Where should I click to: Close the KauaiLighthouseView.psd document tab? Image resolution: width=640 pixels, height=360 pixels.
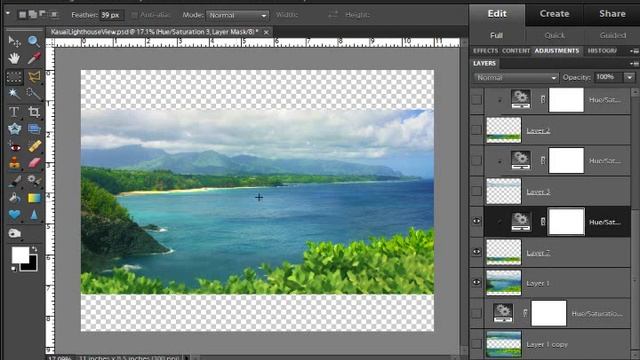[266, 32]
